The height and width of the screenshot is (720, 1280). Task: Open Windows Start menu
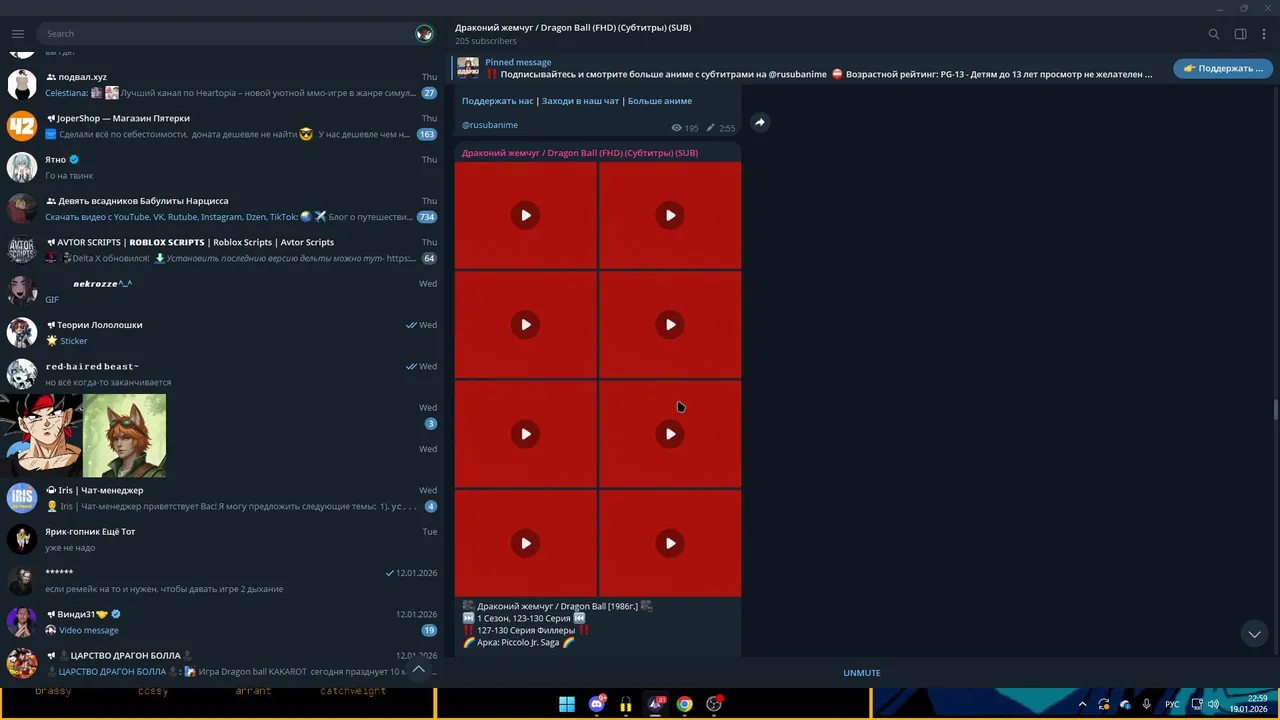(567, 704)
